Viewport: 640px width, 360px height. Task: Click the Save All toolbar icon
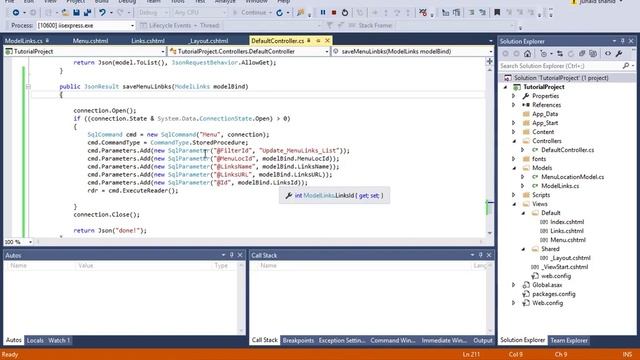(87, 13)
